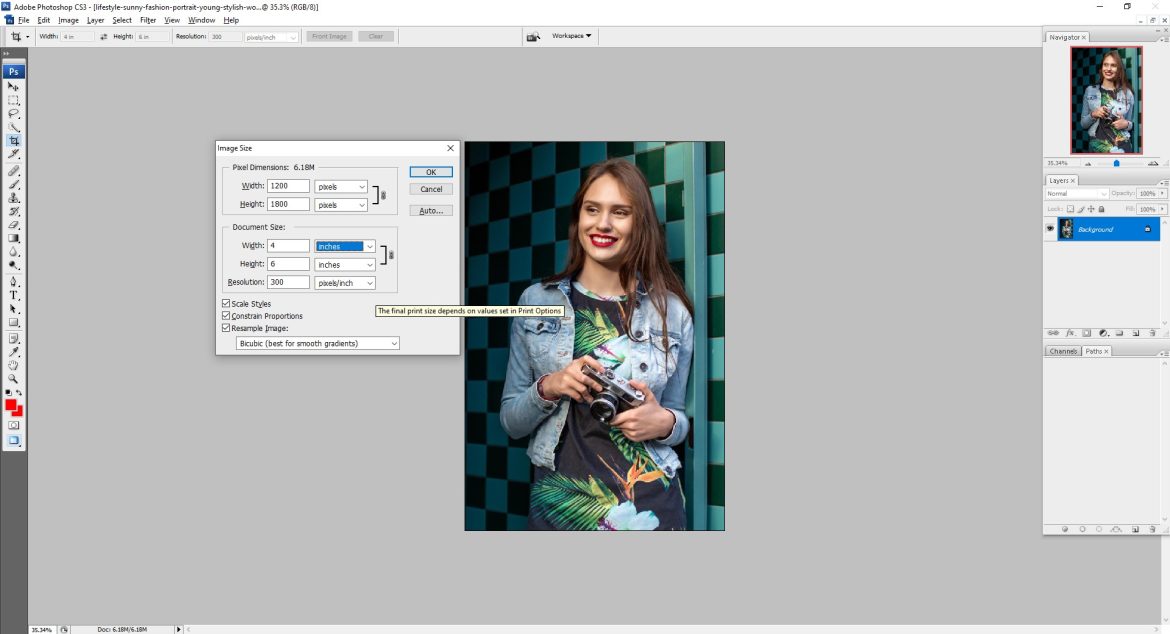
Task: Switch to the Channels tab
Action: coord(1062,351)
